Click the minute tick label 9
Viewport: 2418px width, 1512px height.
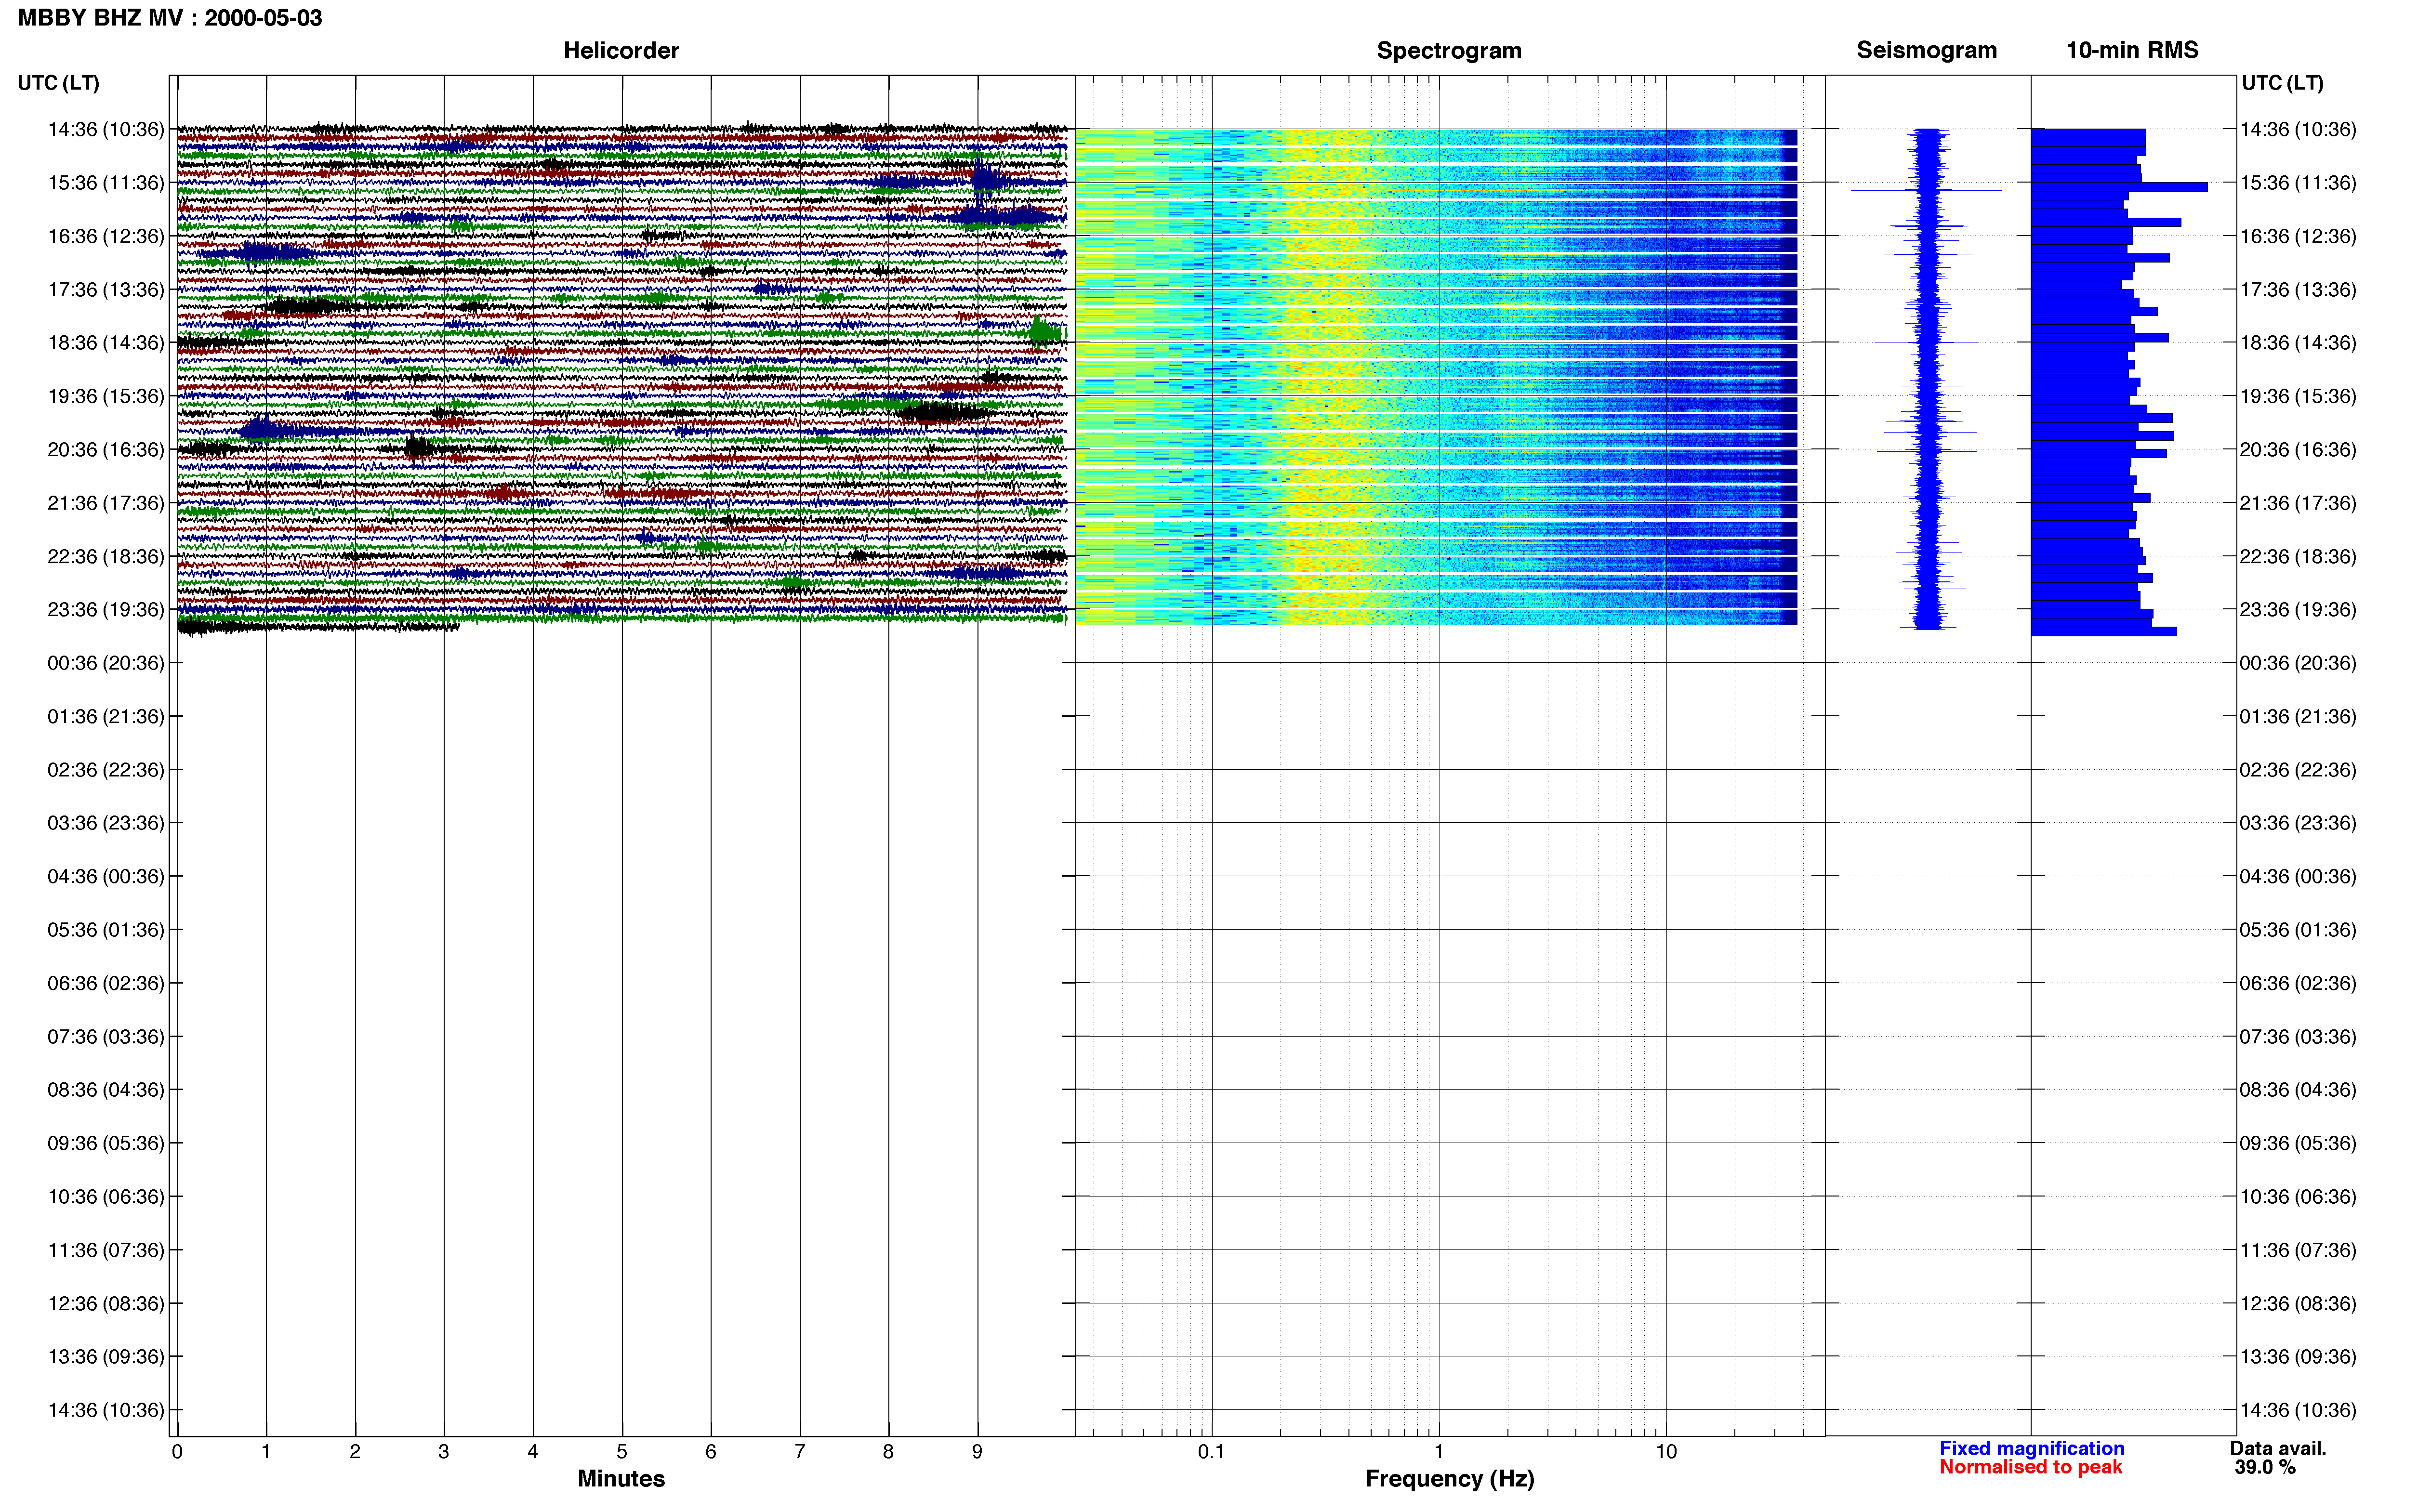pyautogui.click(x=977, y=1452)
